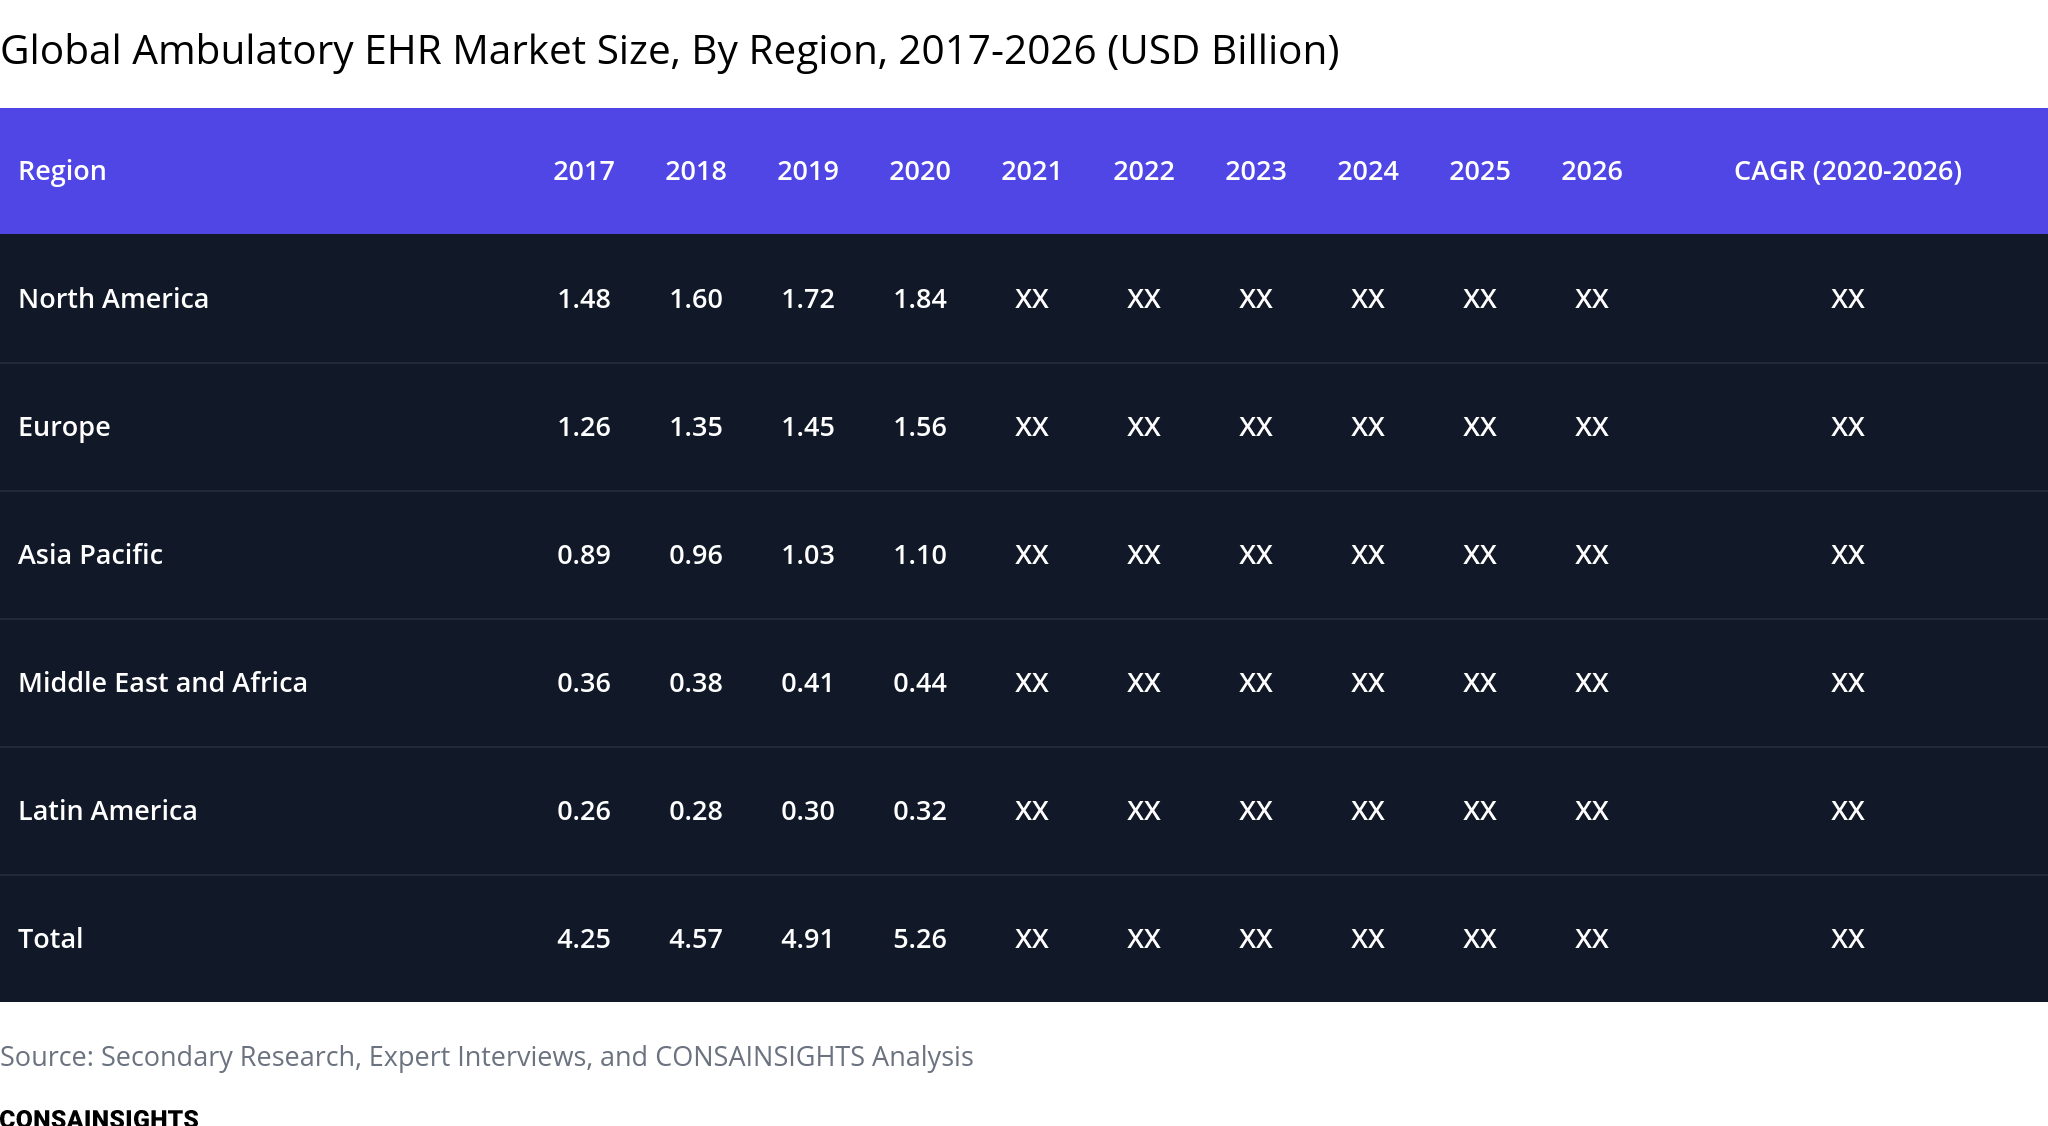Click North America 2017 value 1.48
This screenshot has width=2048, height=1126.
584,298
